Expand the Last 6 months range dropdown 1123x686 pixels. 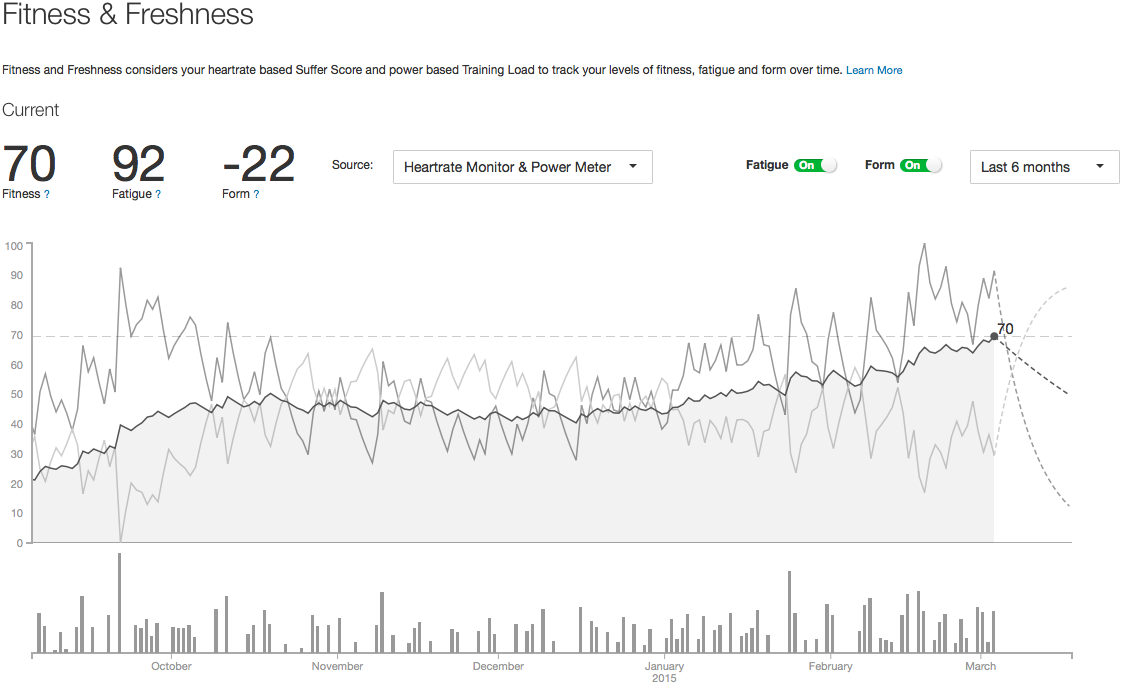point(1043,167)
